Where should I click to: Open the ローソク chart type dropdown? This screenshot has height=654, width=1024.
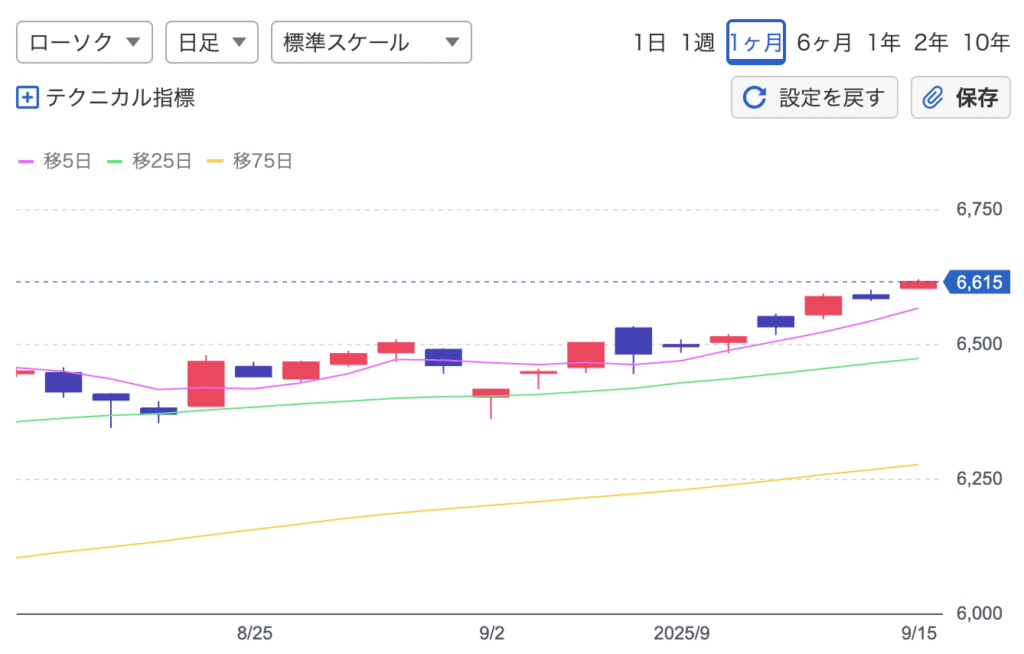pos(85,42)
